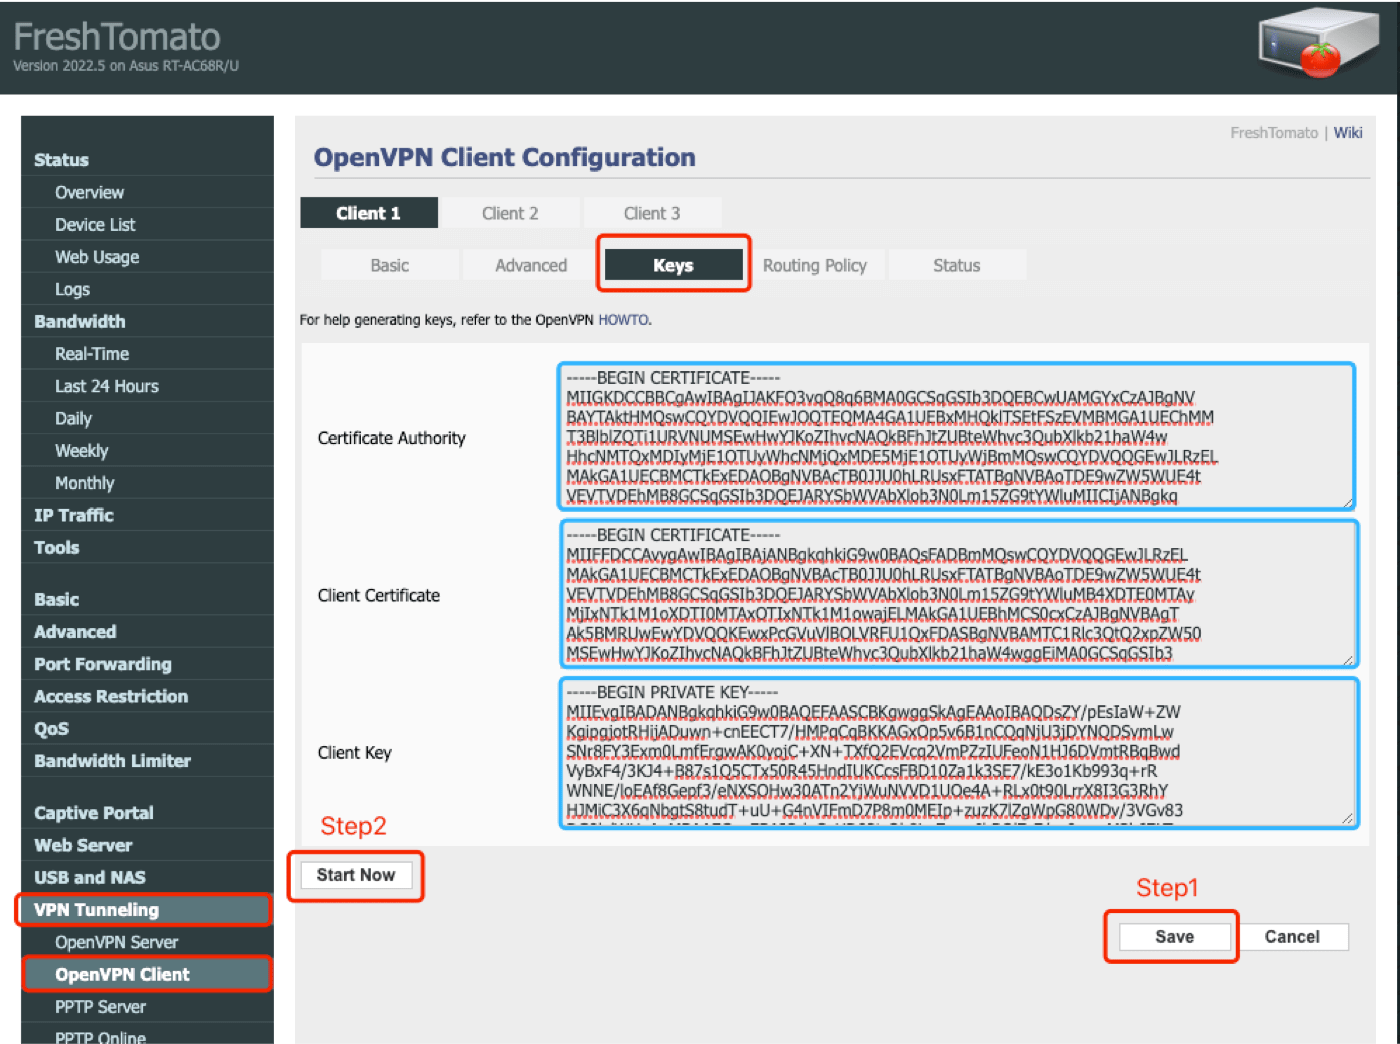The width and height of the screenshot is (1400, 1044).
Task: Go to OpenVPN Server in sidebar
Action: (x=116, y=942)
